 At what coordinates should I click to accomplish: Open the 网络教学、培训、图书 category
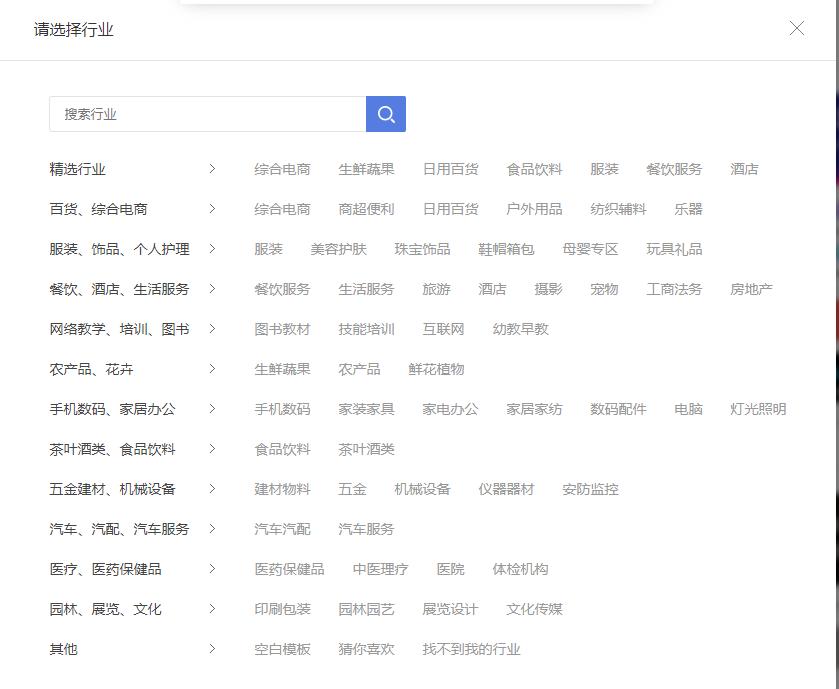click(x=117, y=329)
